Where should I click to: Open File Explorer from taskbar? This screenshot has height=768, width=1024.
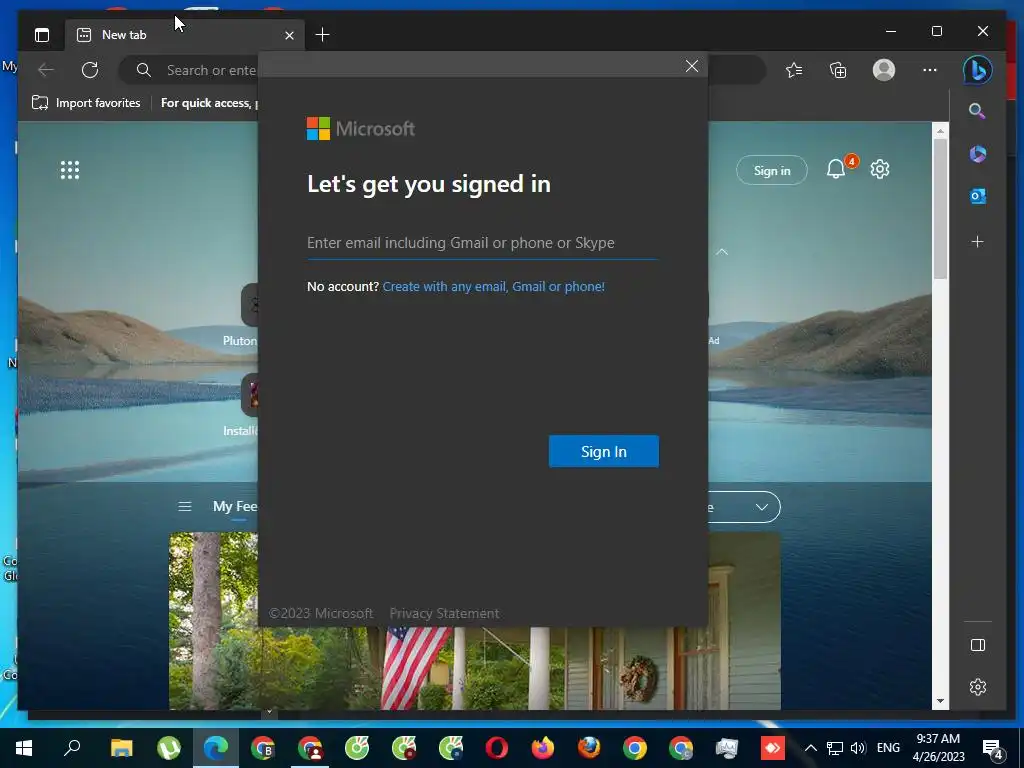(x=121, y=748)
